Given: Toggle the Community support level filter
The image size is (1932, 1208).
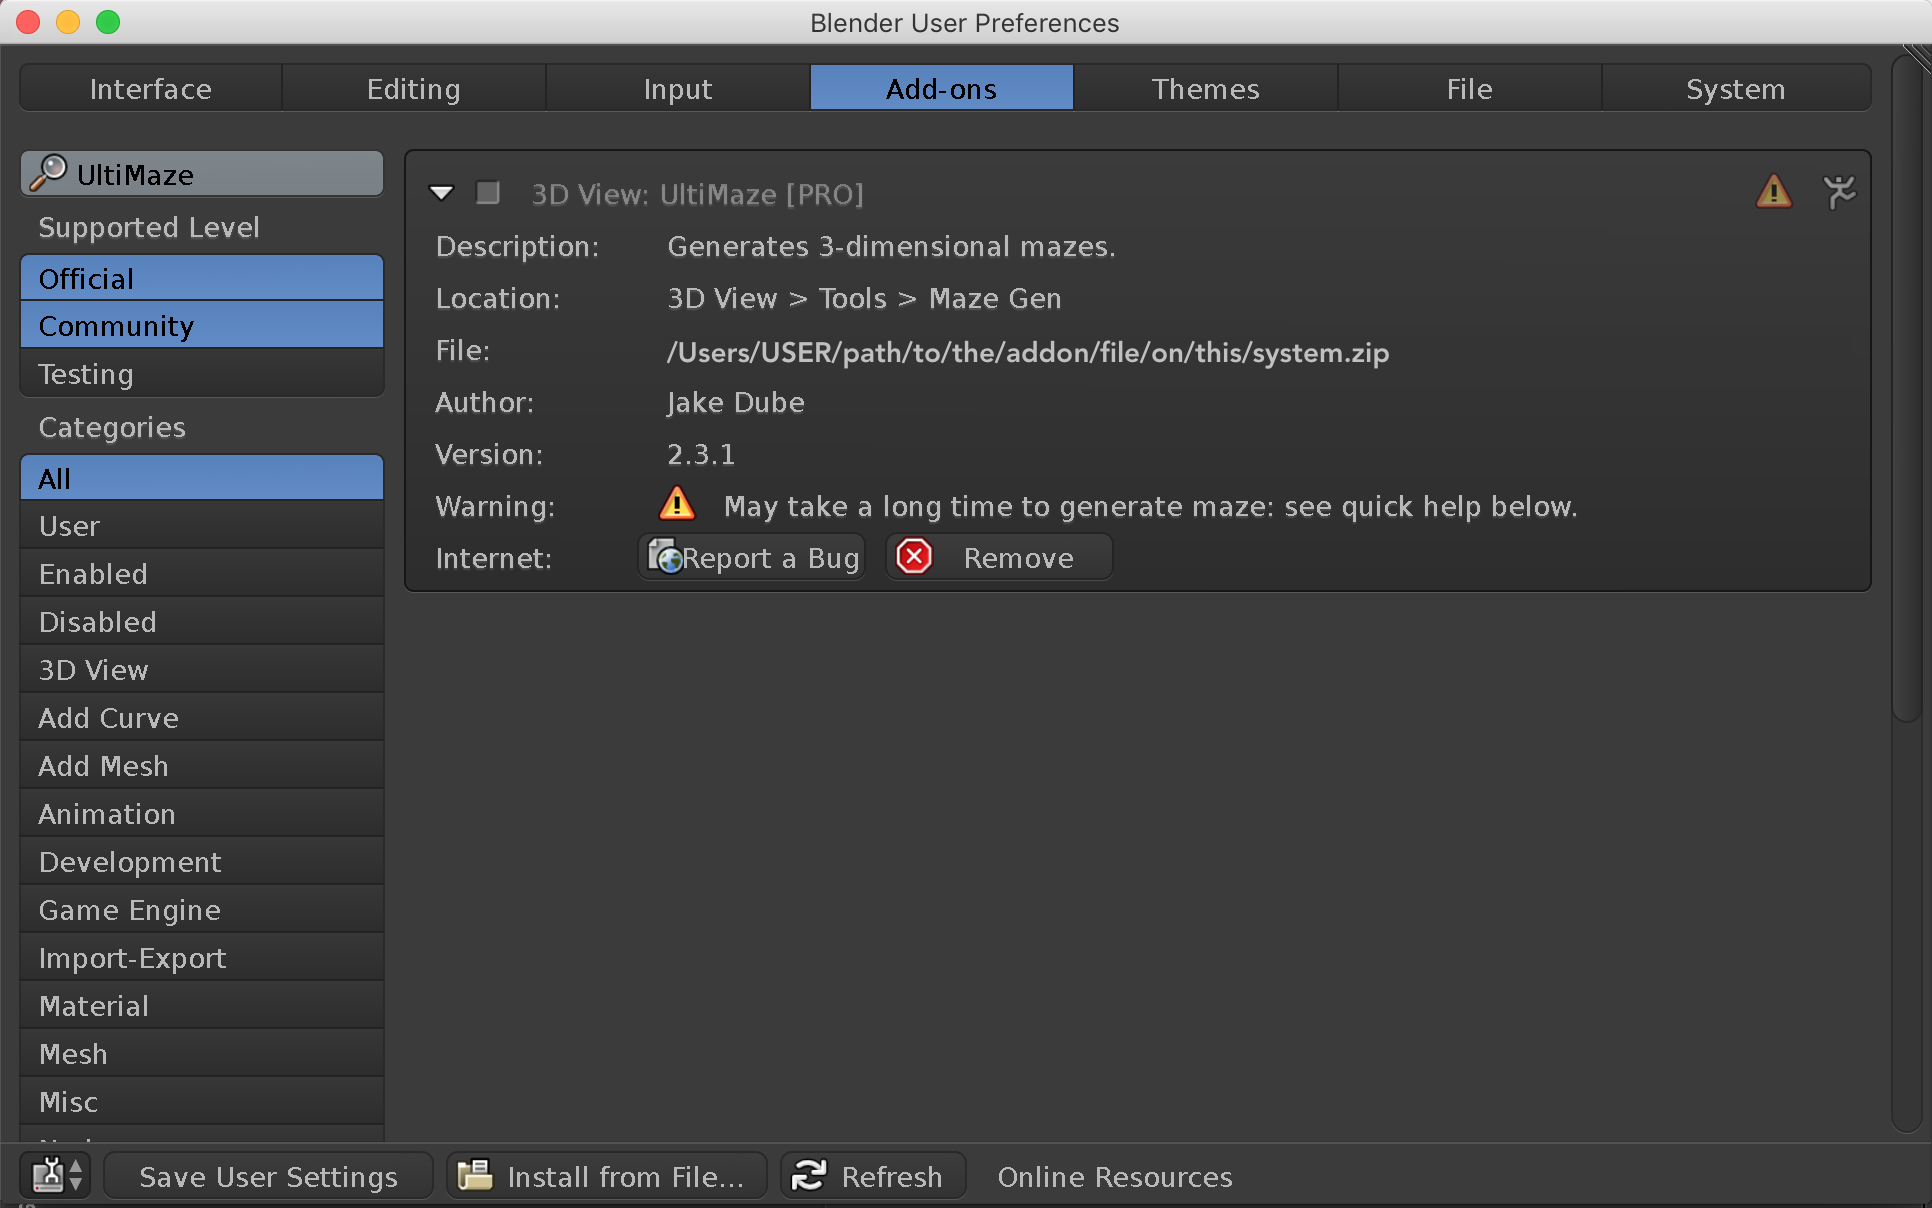Looking at the screenshot, I should (201, 326).
